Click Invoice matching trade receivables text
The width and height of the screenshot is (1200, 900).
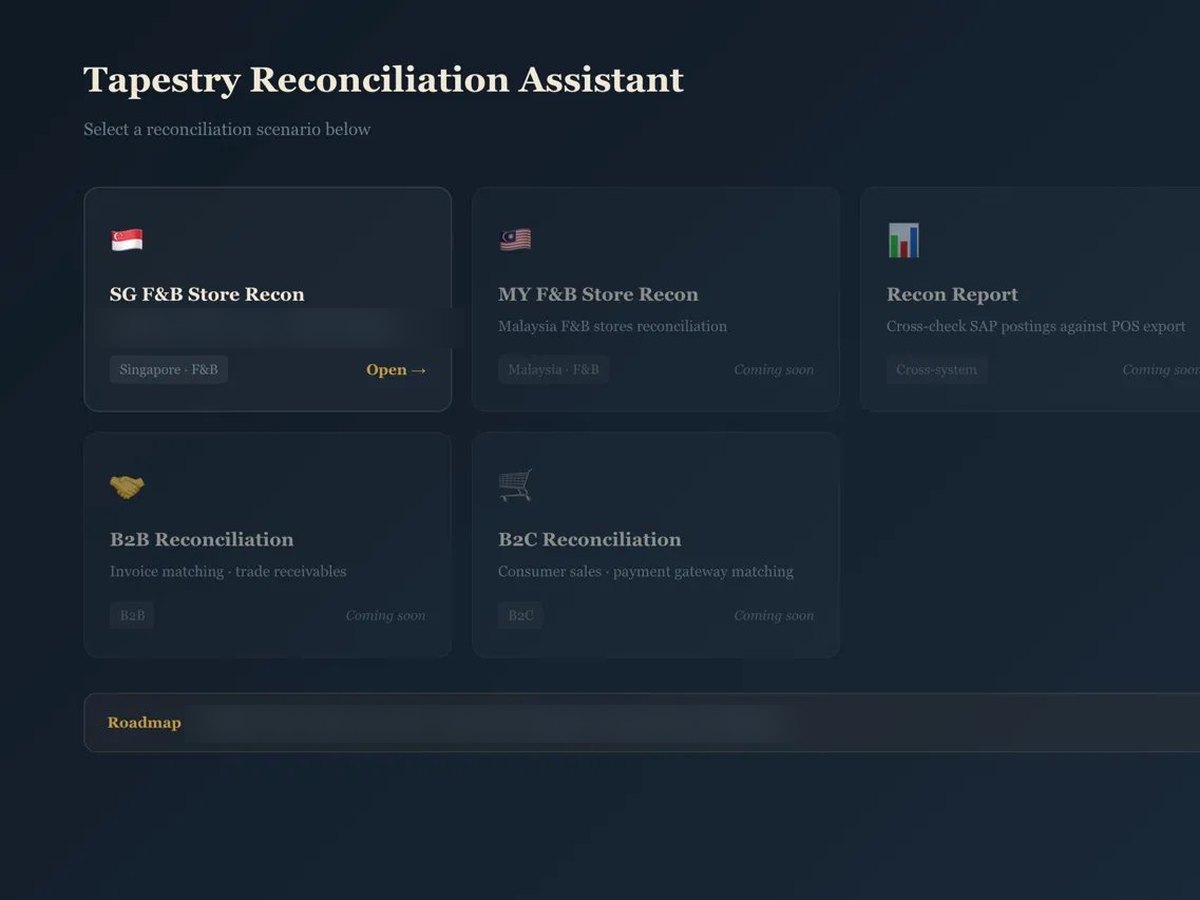(x=228, y=572)
